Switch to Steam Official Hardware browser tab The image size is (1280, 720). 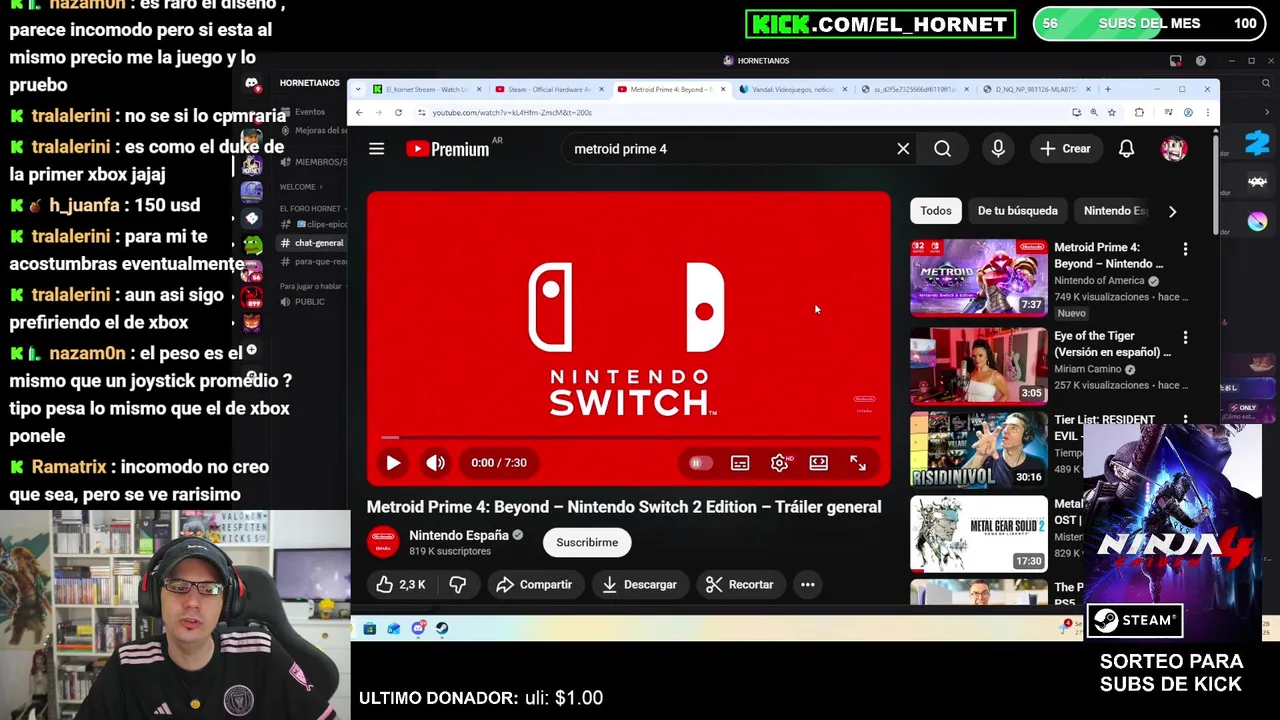548,89
